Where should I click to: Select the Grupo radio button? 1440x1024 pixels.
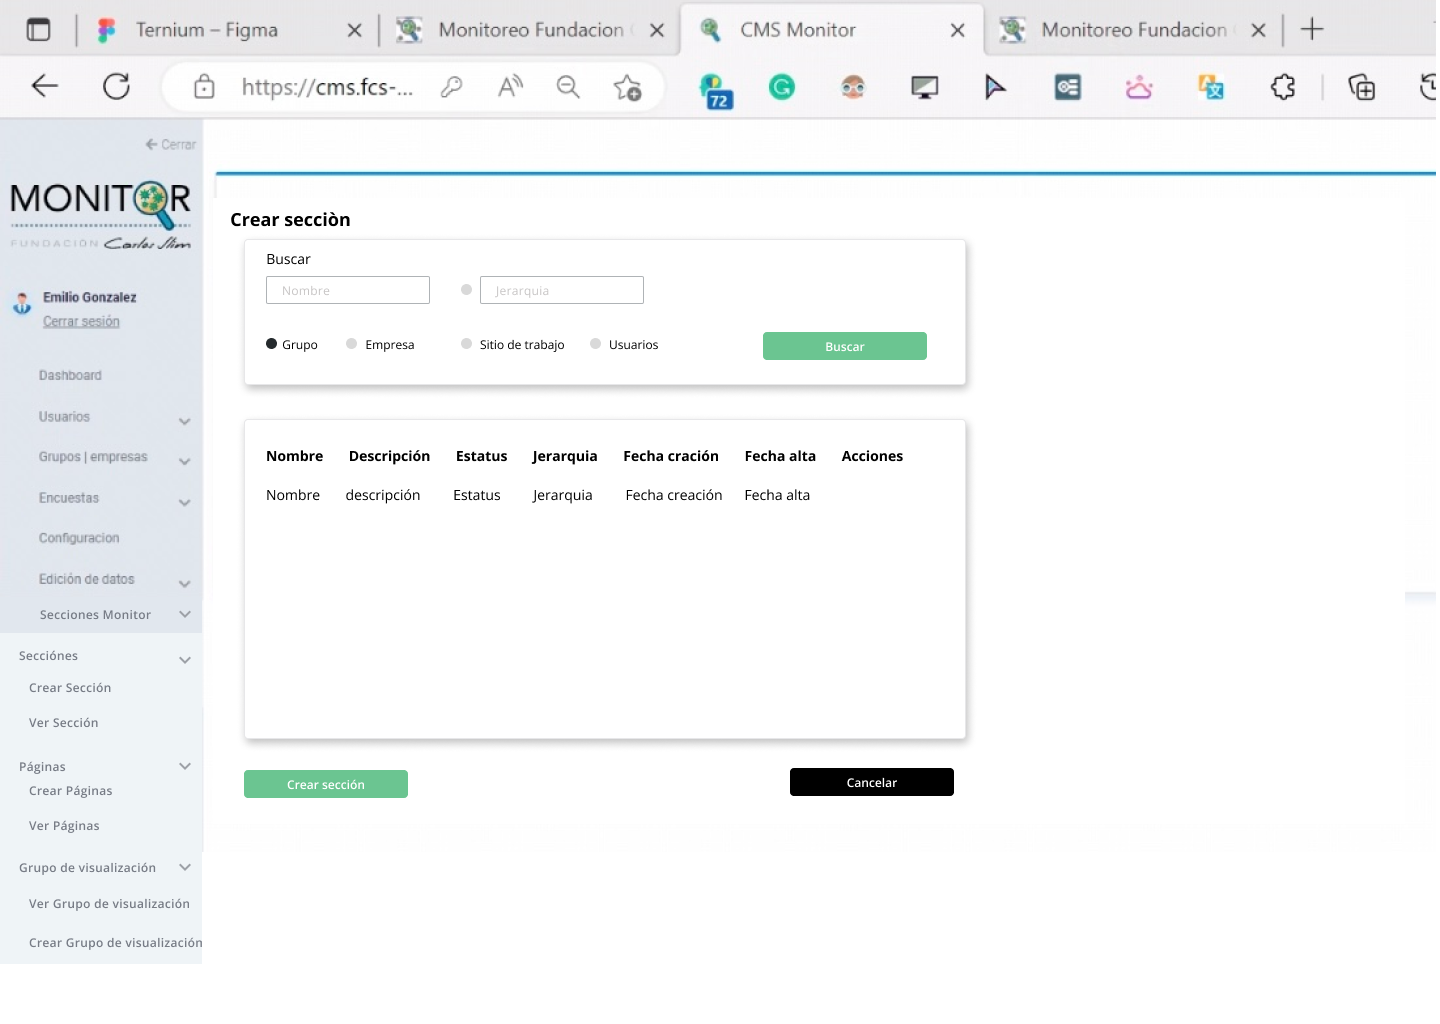tap(271, 344)
